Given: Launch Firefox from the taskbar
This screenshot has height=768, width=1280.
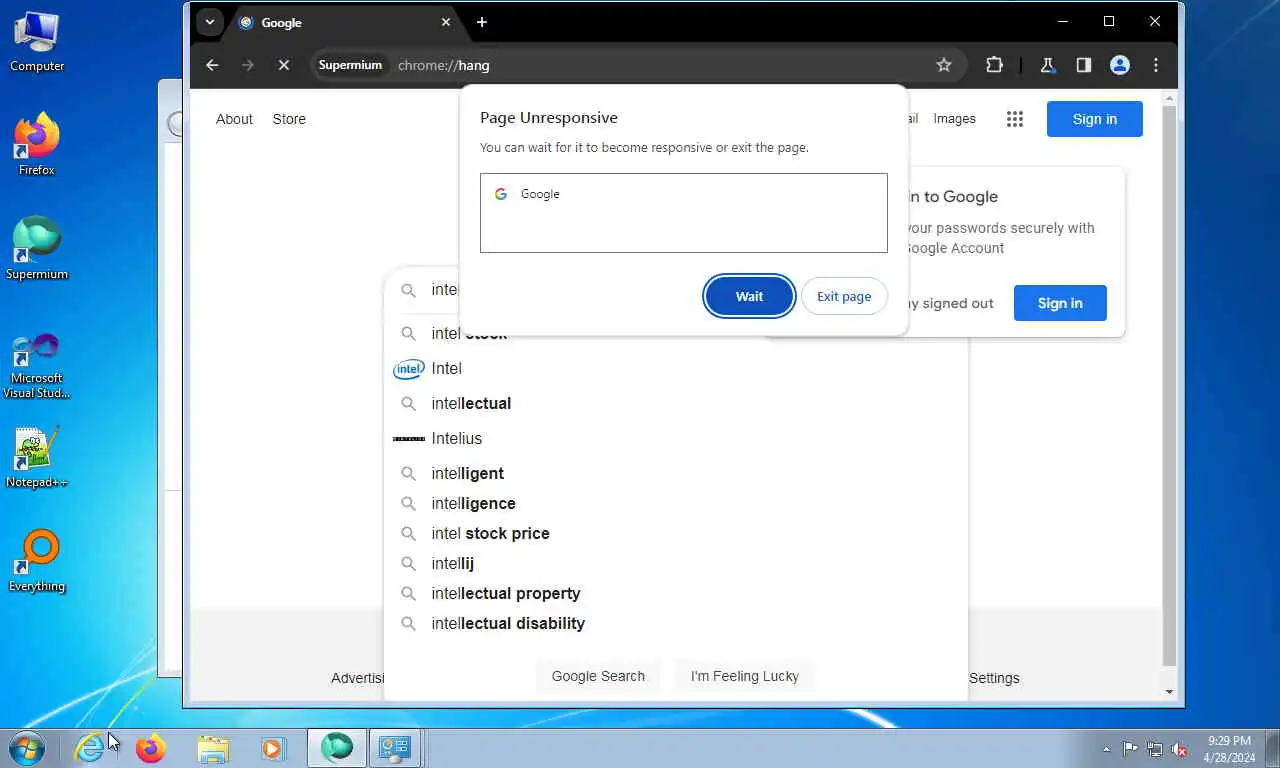Looking at the screenshot, I should pos(151,748).
